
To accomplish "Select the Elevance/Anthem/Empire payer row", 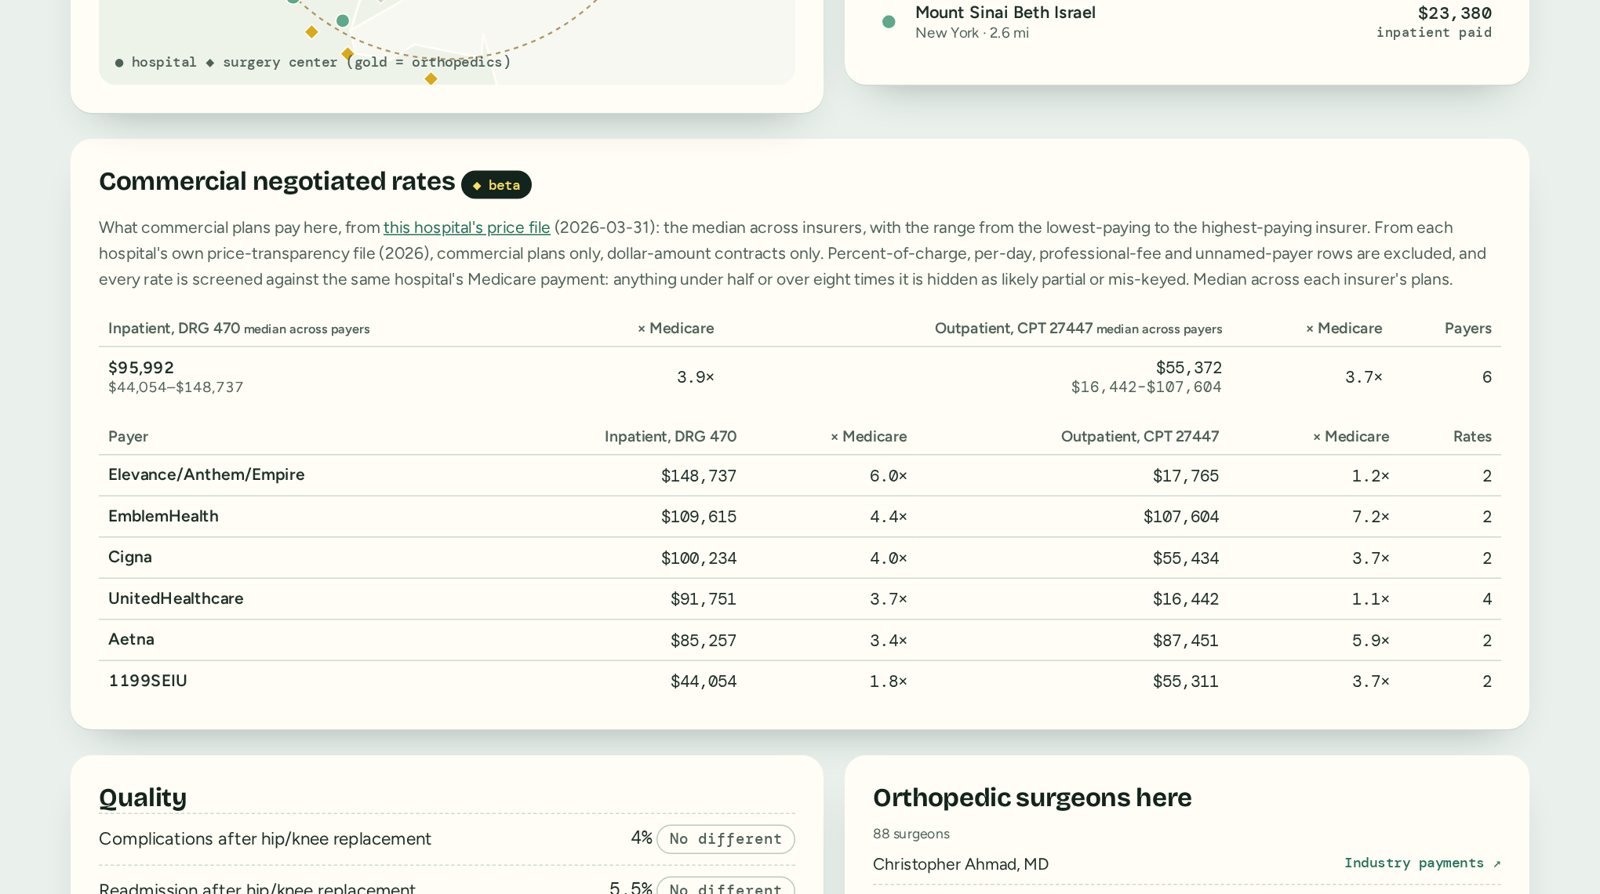I will click(799, 475).
